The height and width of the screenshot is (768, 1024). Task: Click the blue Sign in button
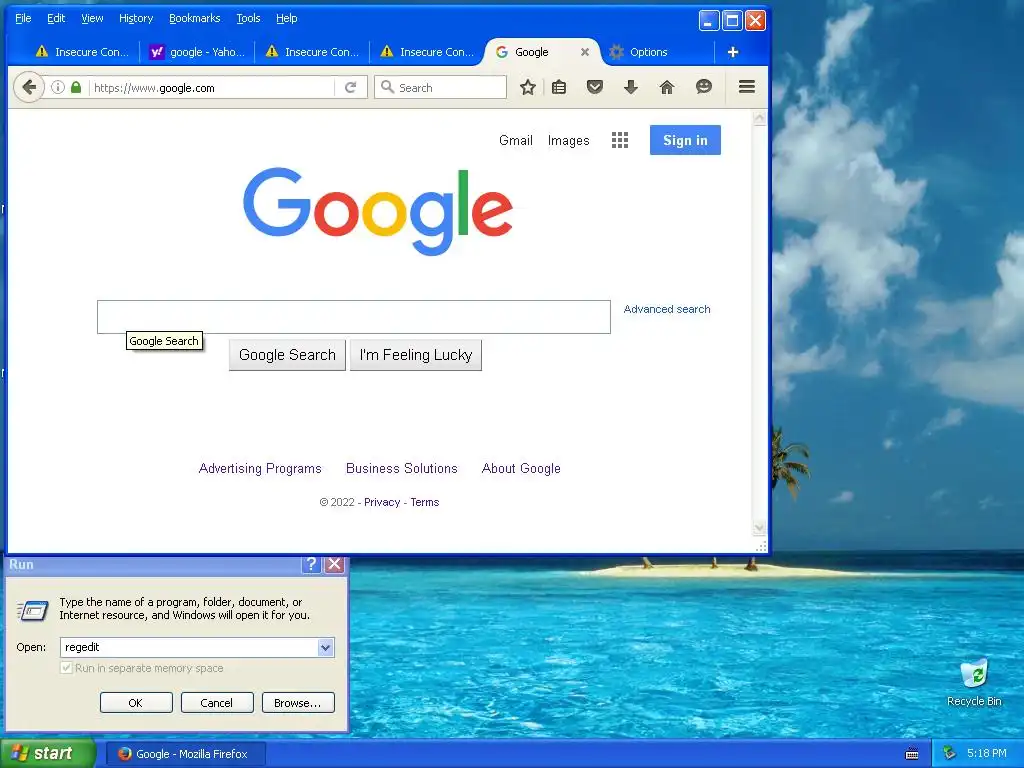tap(685, 140)
